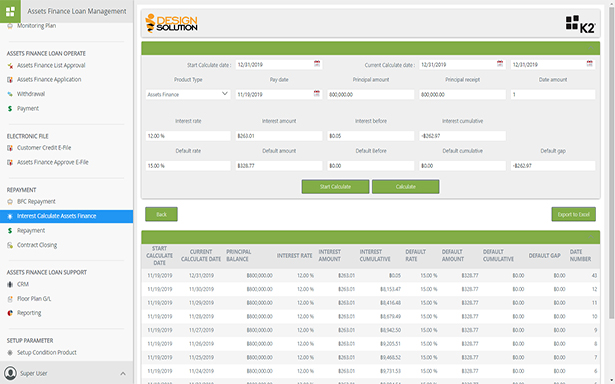This screenshot has width=615, height=384.
Task: Click the Monitoring Plan icon
Action: tap(10, 26)
